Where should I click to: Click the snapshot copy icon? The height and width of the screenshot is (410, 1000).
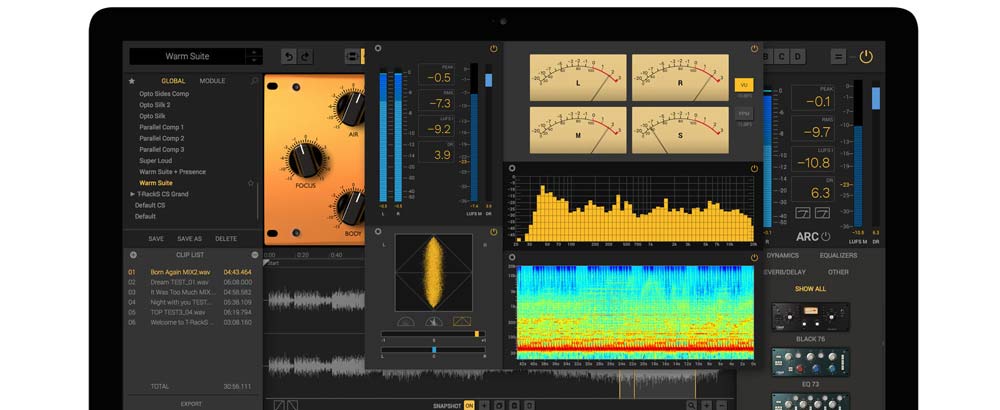[x=499, y=406]
